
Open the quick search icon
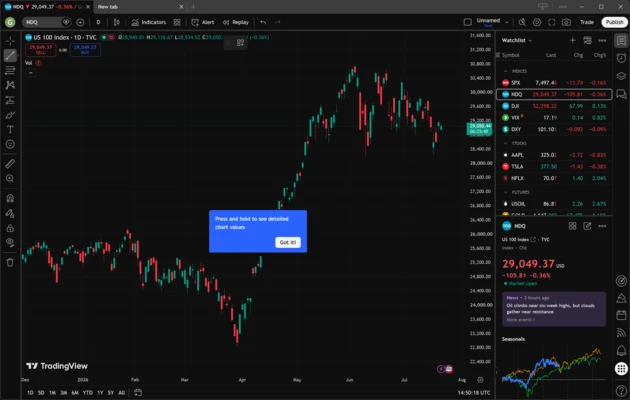point(522,22)
